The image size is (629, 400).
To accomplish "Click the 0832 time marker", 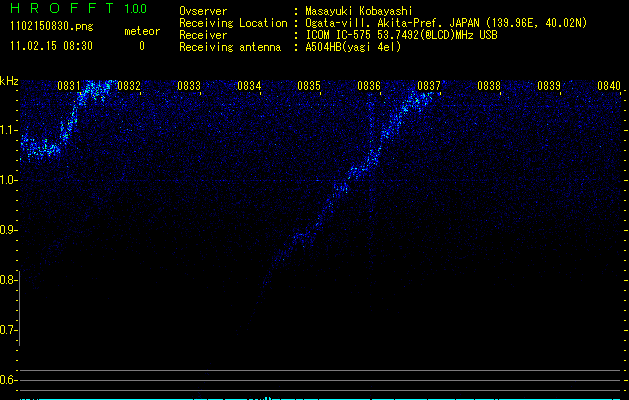I will tap(129, 86).
